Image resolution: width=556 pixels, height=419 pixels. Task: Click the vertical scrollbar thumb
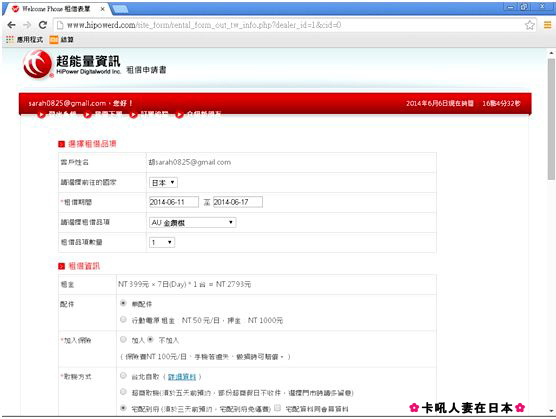(551, 119)
